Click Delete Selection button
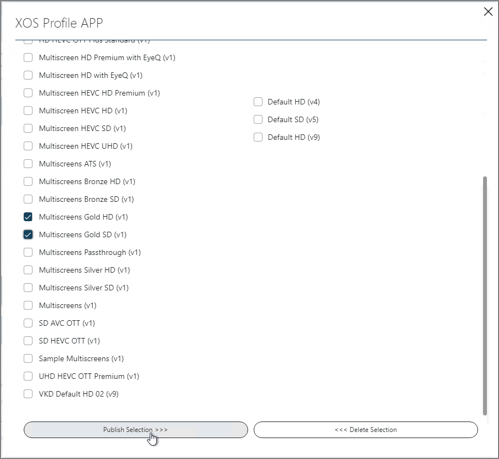 coord(366,430)
